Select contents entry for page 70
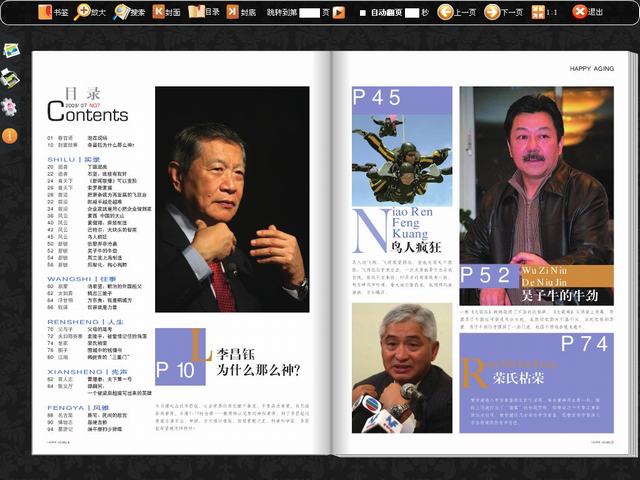Screen dimensions: 640x480 tap(80, 329)
